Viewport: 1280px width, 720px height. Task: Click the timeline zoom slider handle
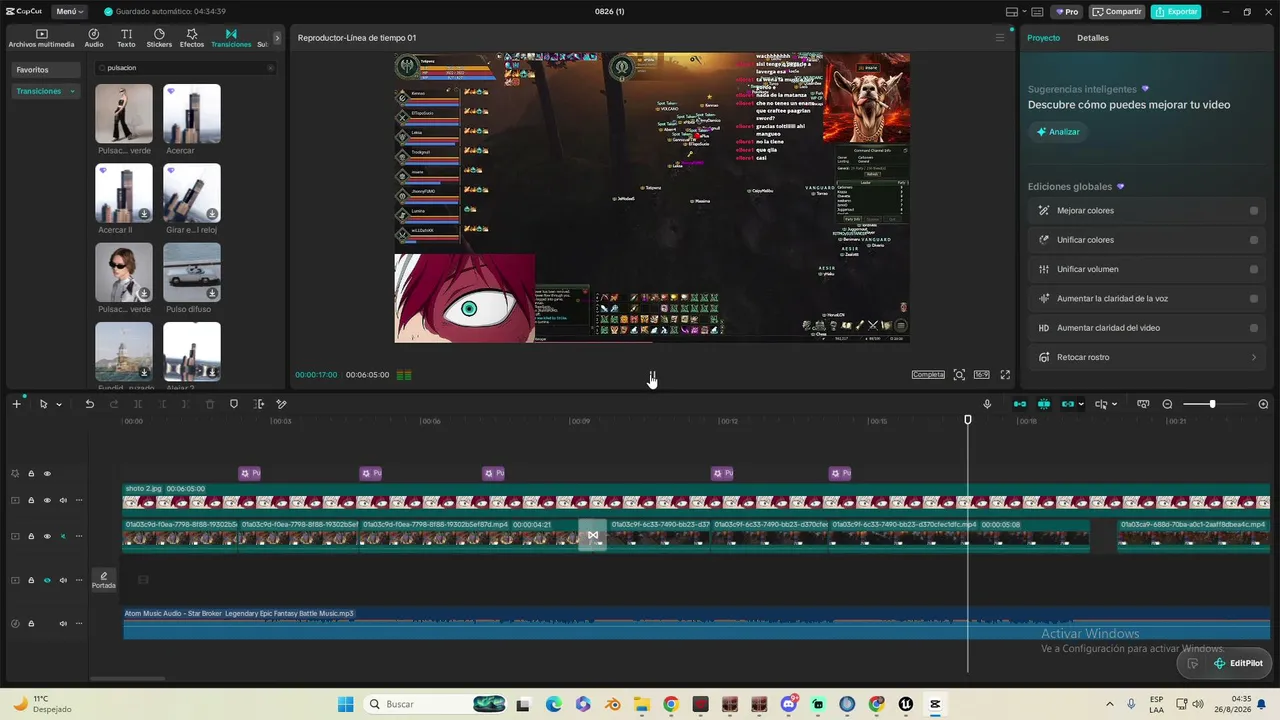[x=1212, y=404]
